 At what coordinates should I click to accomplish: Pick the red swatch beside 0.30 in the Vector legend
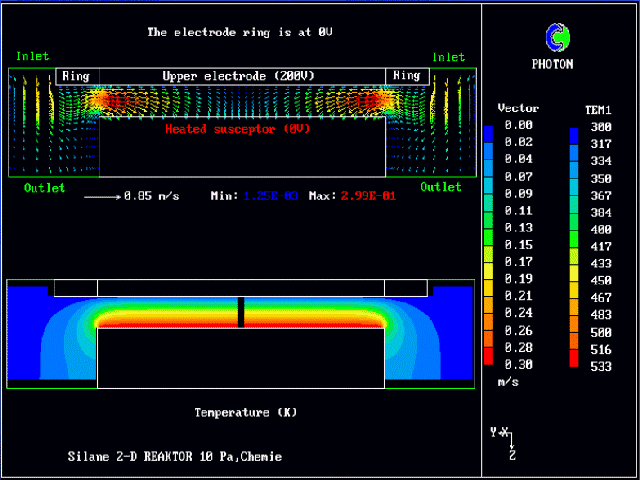pyautogui.click(x=488, y=359)
